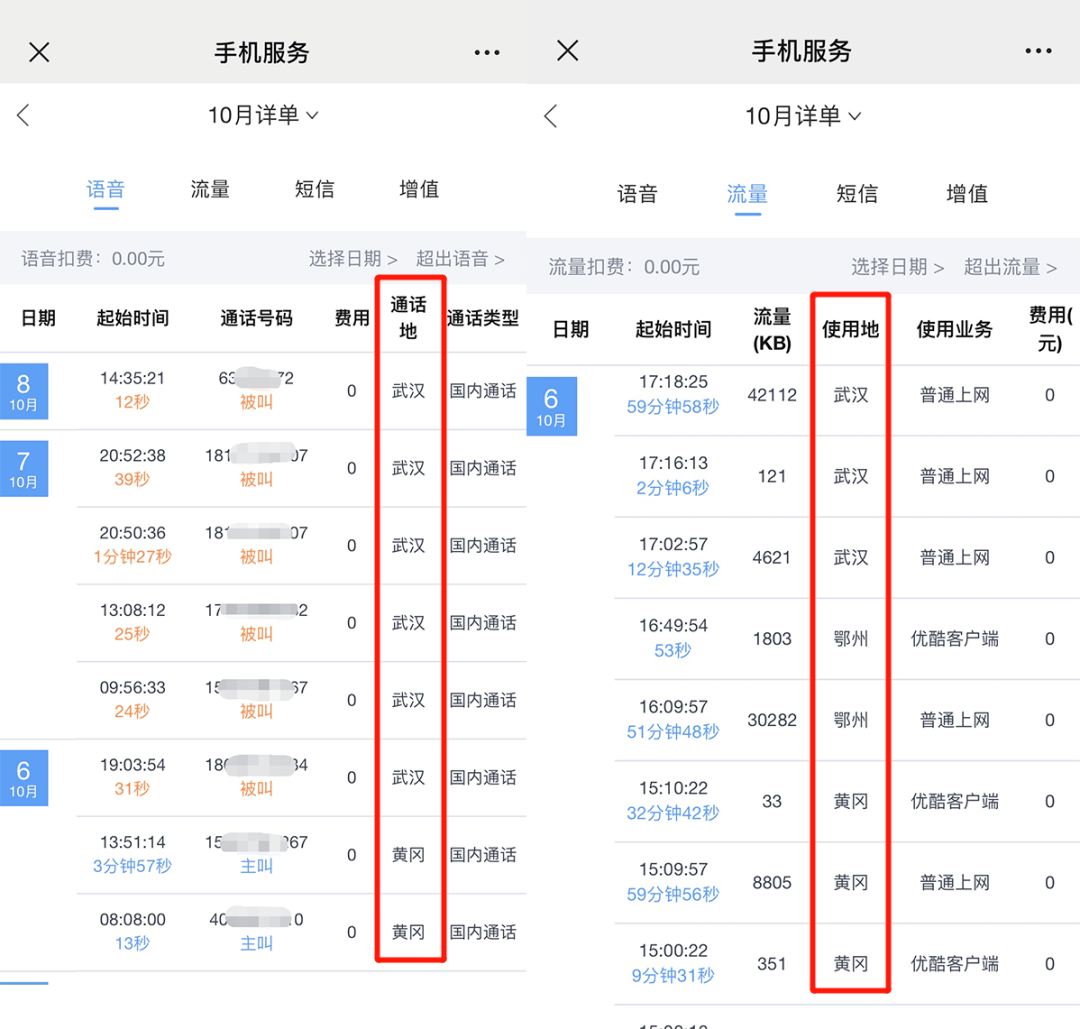Switch to the 短信 tab on left panel
Image resolution: width=1080 pixels, height=1029 pixels.
314,189
